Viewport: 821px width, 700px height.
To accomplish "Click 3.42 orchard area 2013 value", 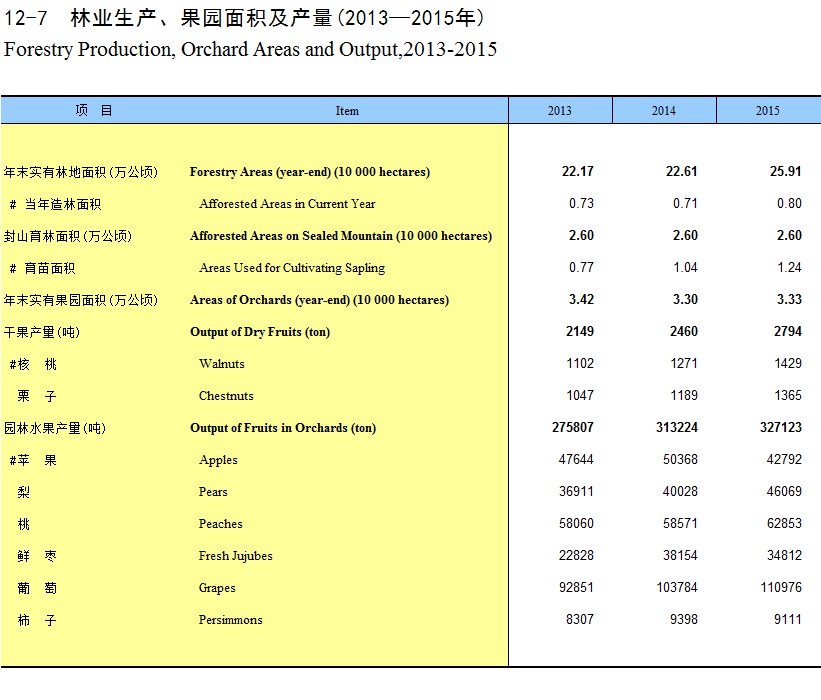I will tap(581, 299).
